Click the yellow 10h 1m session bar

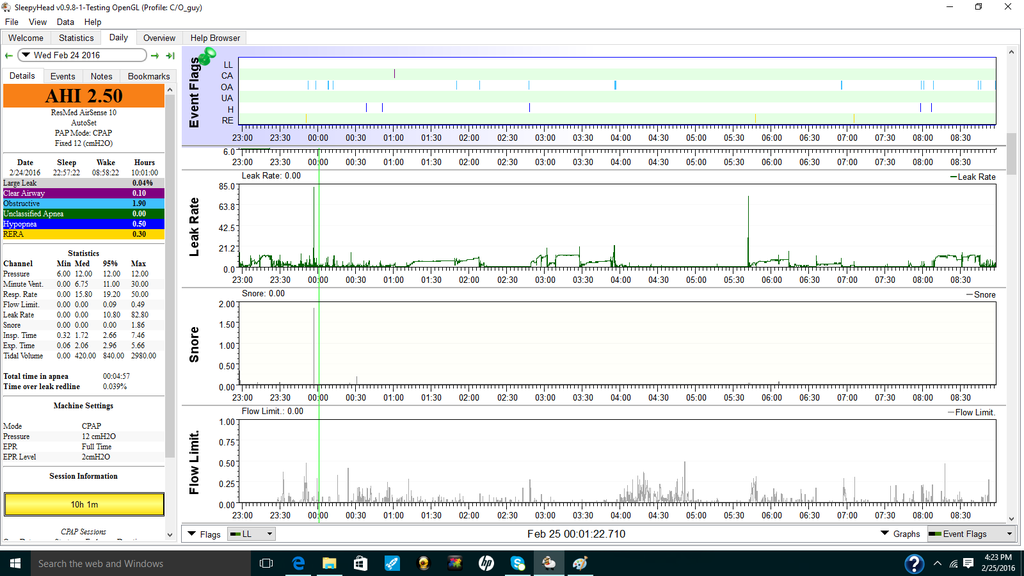[84, 504]
